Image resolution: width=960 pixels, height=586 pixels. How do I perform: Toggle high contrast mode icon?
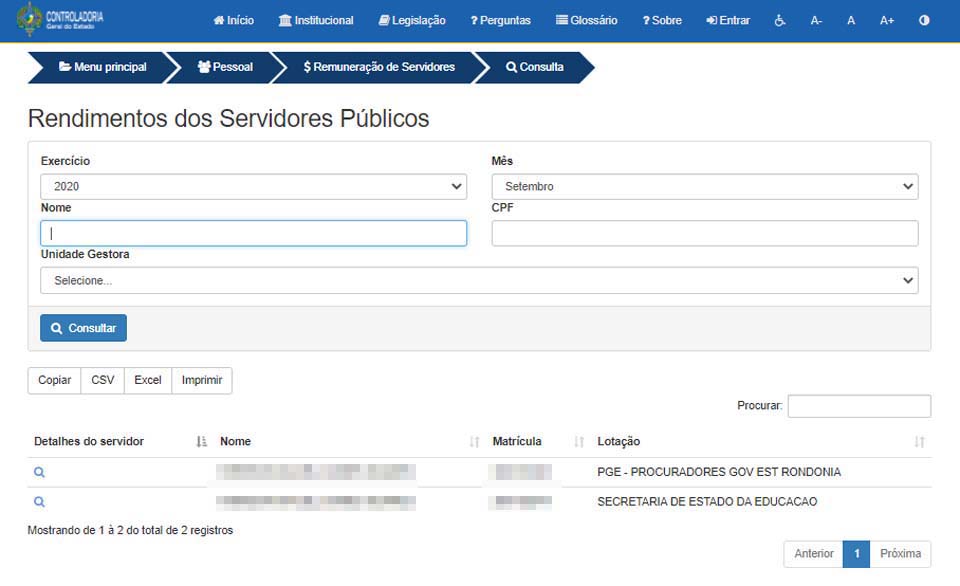pos(923,20)
